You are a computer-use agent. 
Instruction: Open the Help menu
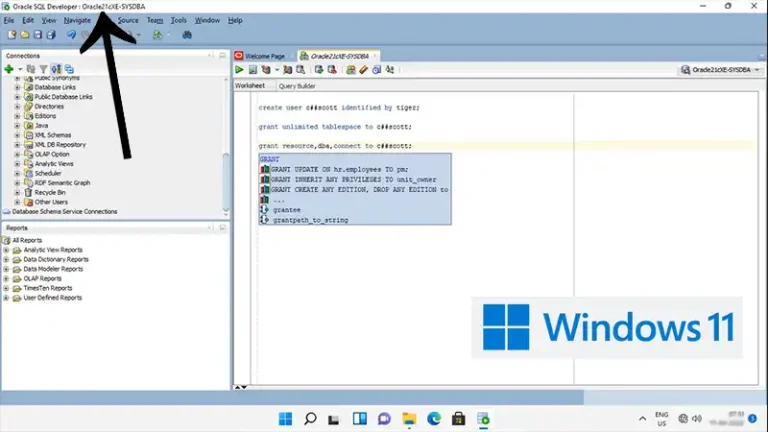(235, 20)
